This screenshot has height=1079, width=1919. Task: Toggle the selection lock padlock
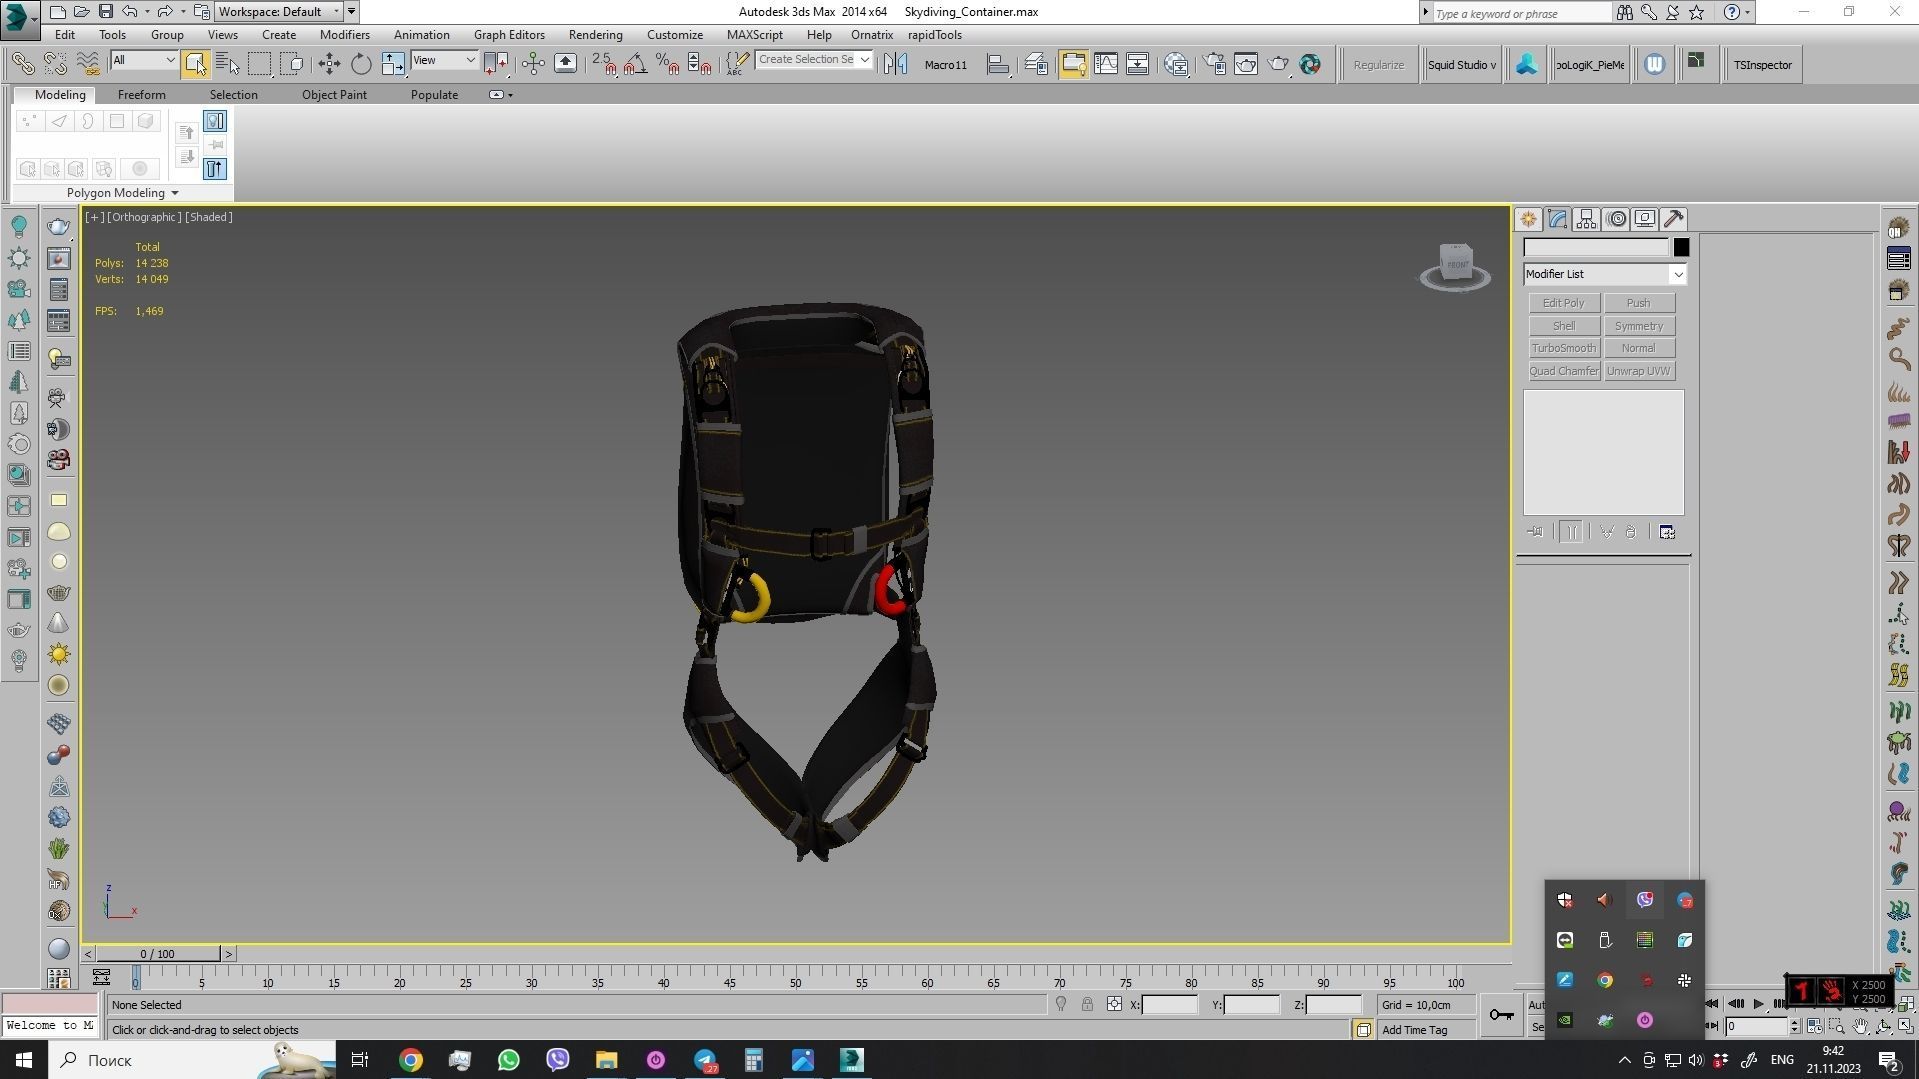(1087, 1004)
